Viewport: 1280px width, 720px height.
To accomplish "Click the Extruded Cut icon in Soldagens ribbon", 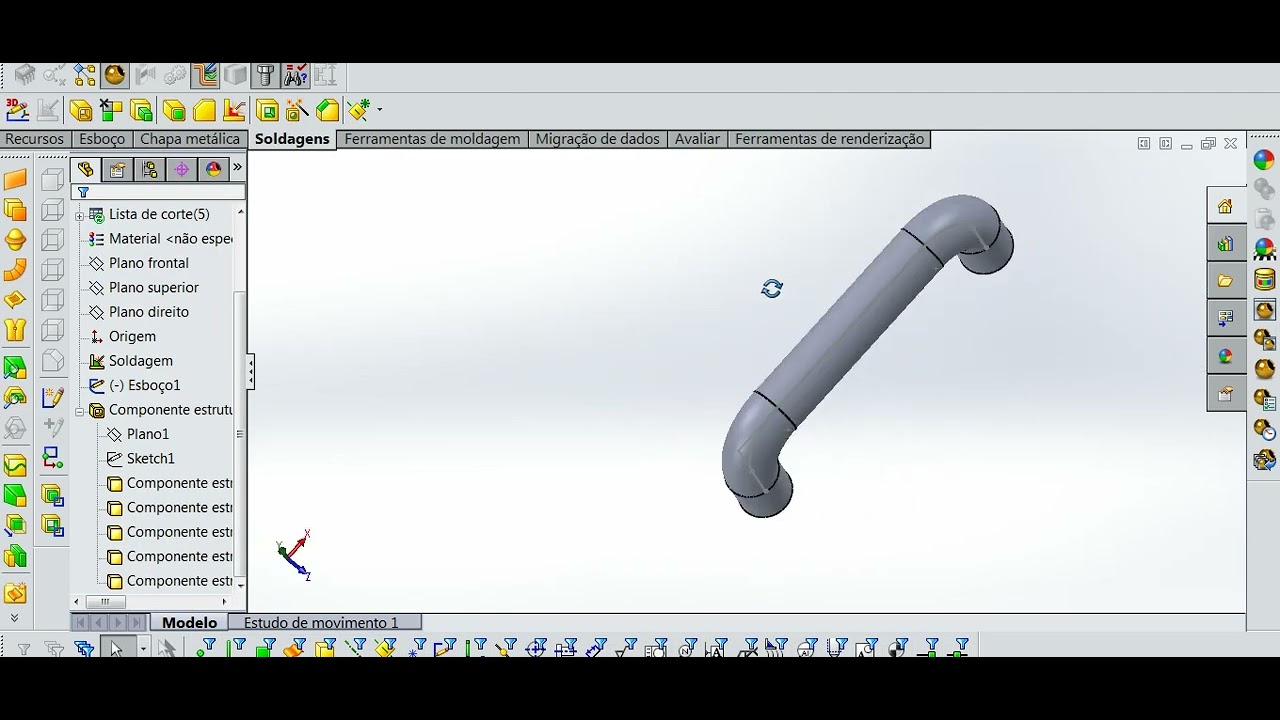I will pyautogui.click(x=267, y=110).
